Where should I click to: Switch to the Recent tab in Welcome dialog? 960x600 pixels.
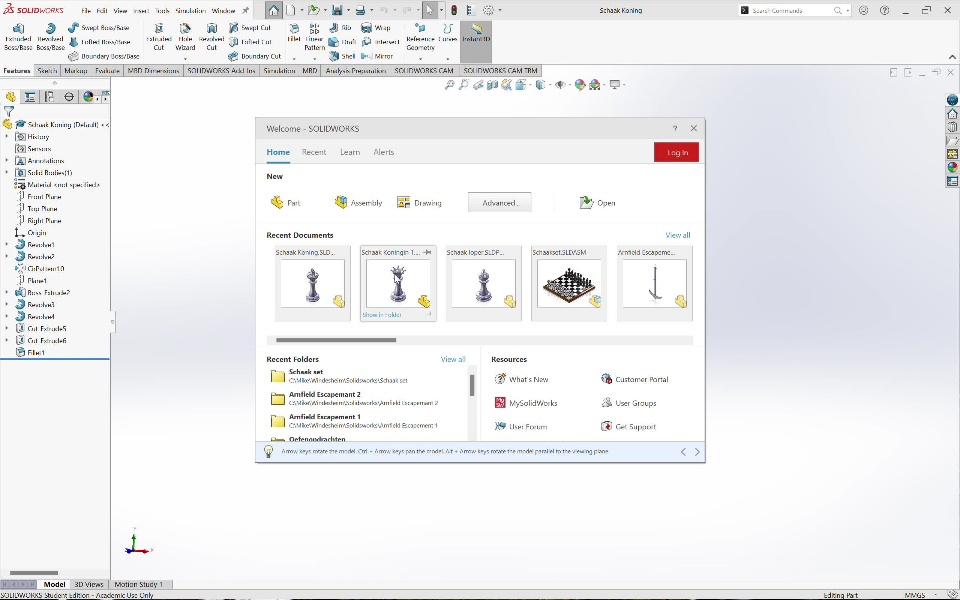click(313, 152)
